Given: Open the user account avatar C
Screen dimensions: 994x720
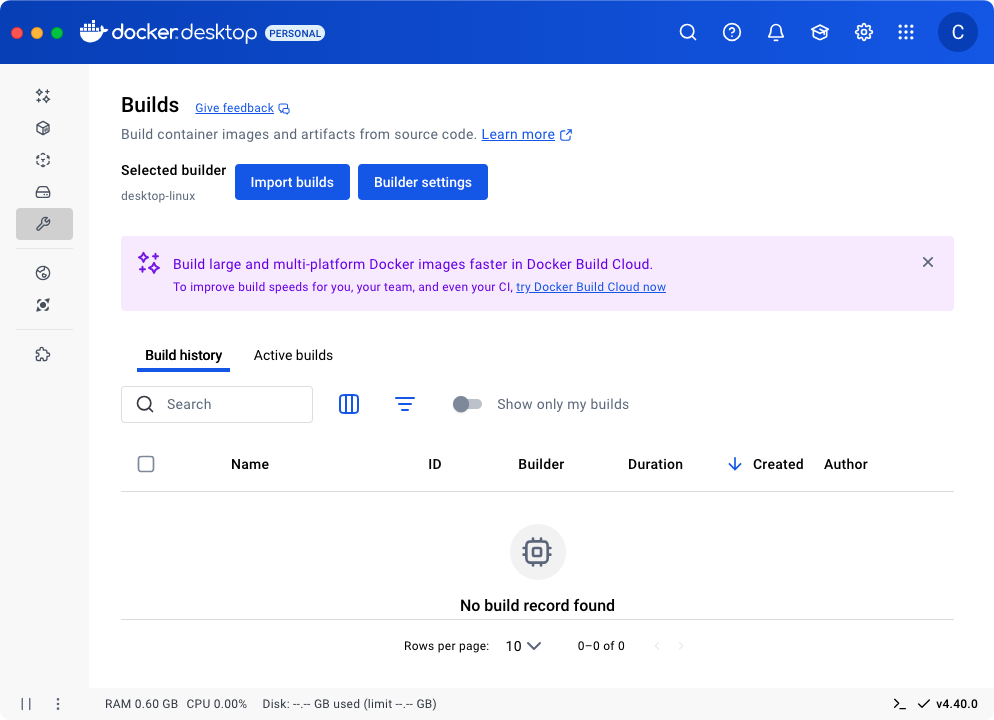Looking at the screenshot, I should [957, 32].
